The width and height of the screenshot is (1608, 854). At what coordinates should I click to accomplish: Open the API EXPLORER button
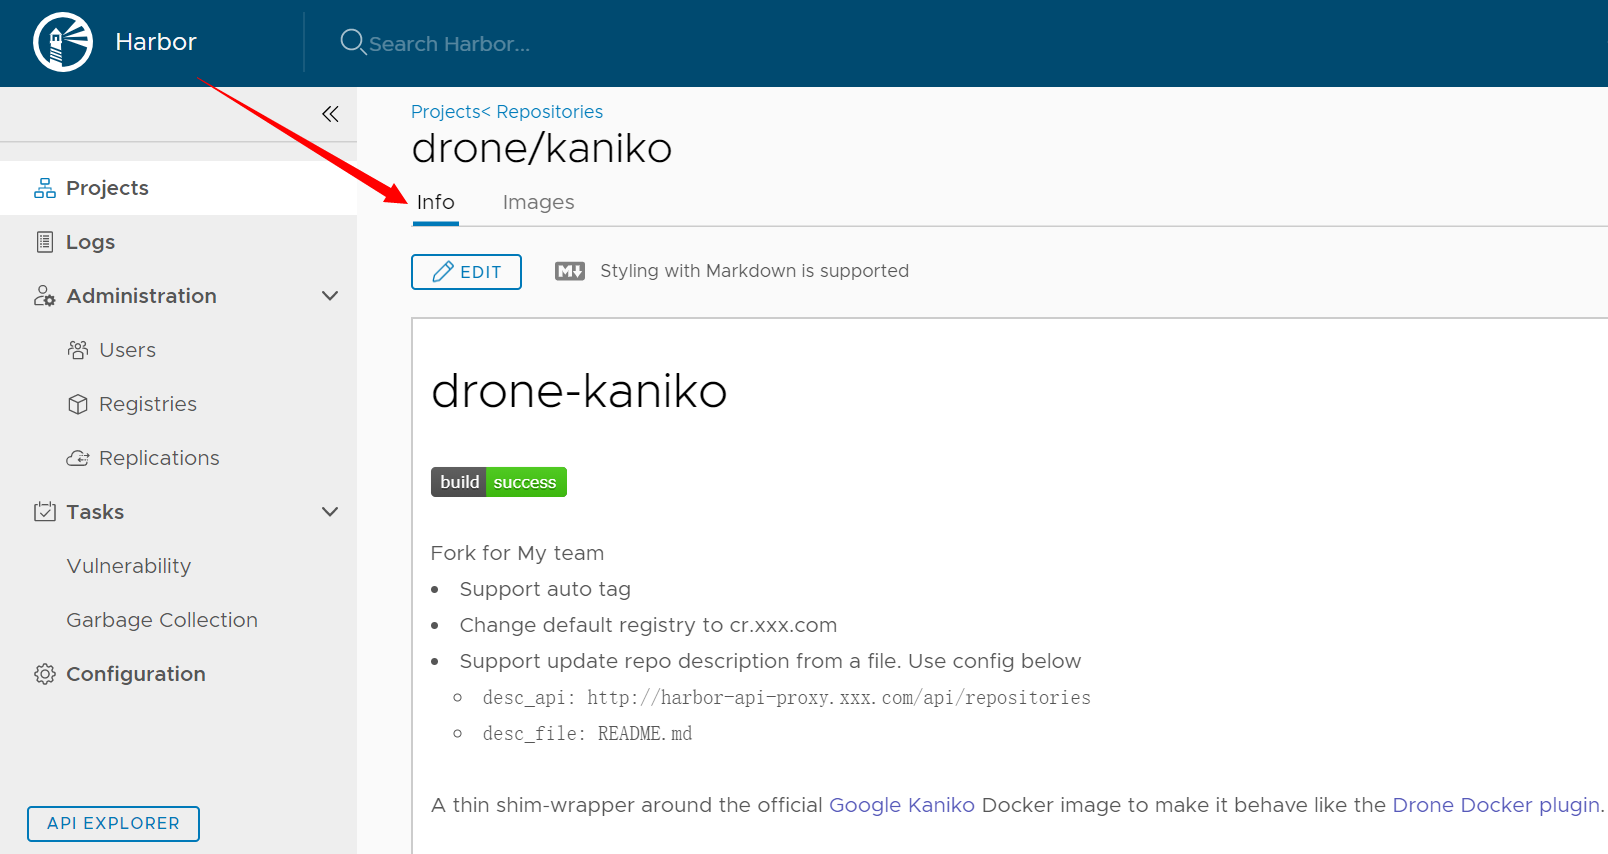click(x=113, y=823)
